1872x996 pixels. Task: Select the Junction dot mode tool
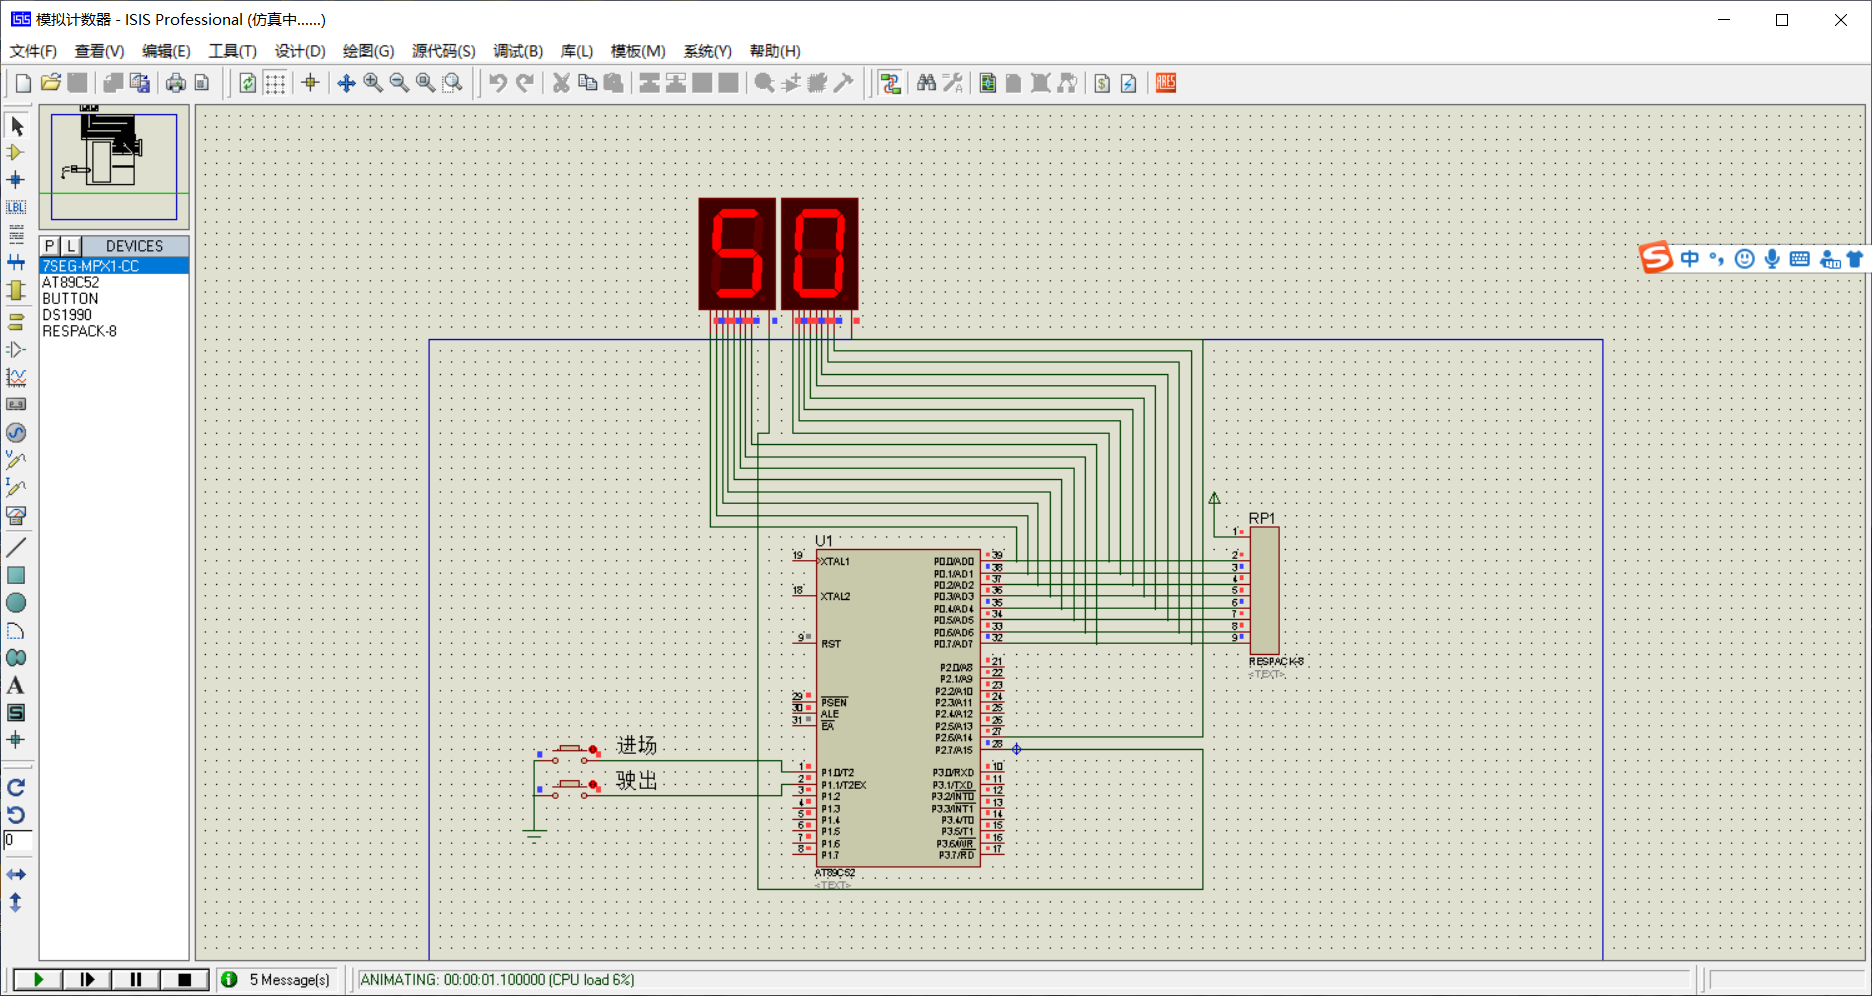16,180
